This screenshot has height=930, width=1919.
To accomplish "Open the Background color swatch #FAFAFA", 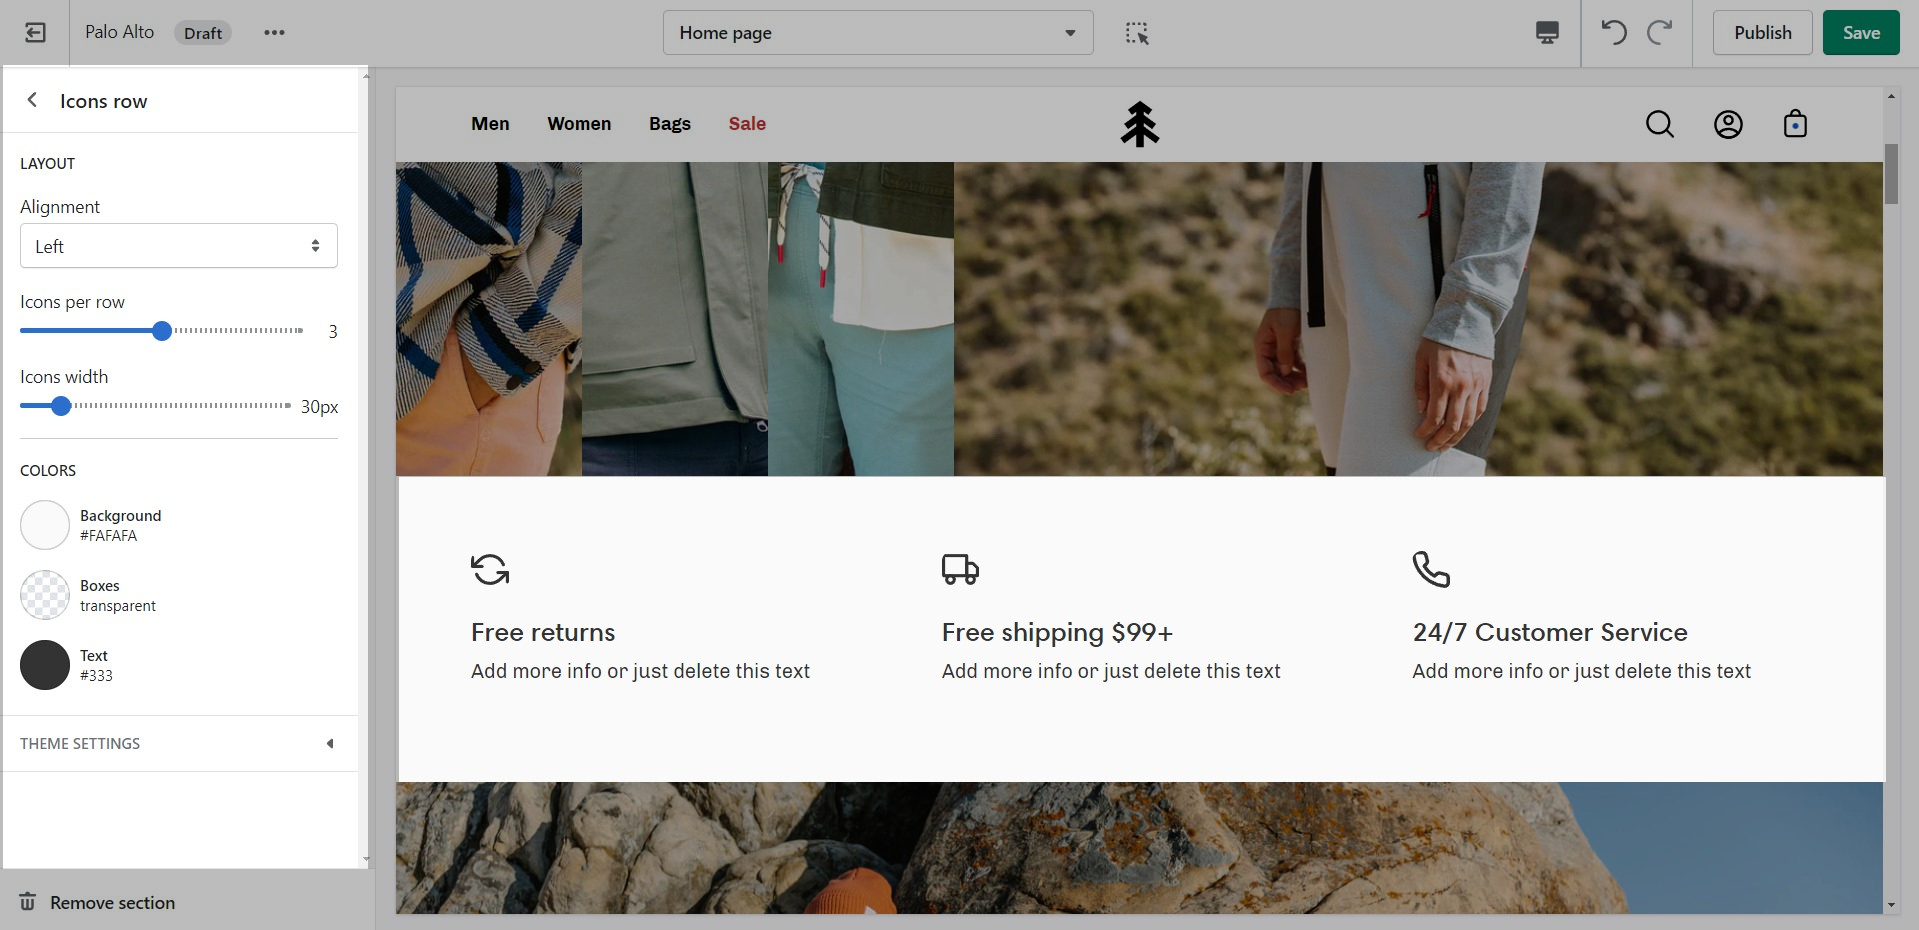I will (45, 525).
